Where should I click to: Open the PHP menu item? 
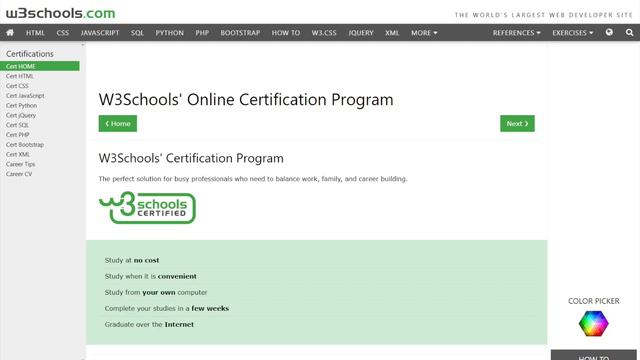[202, 33]
